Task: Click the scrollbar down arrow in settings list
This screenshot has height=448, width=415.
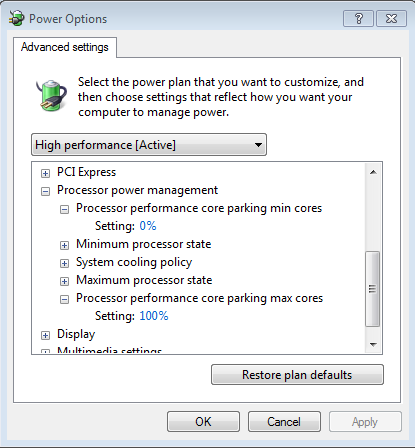Action: [x=373, y=344]
